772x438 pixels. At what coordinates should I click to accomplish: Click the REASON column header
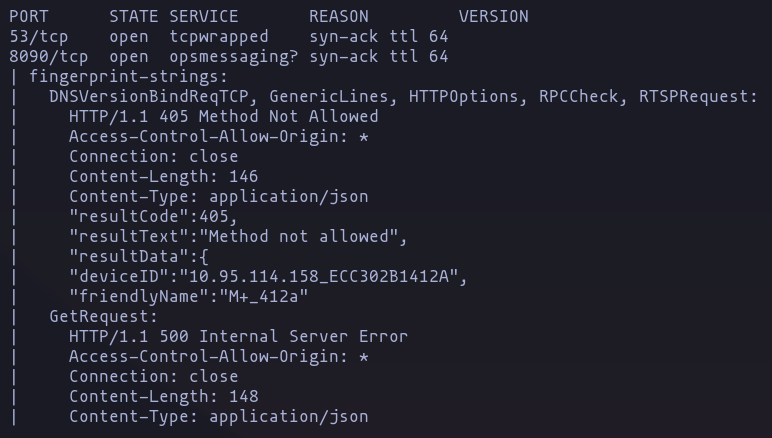point(339,17)
